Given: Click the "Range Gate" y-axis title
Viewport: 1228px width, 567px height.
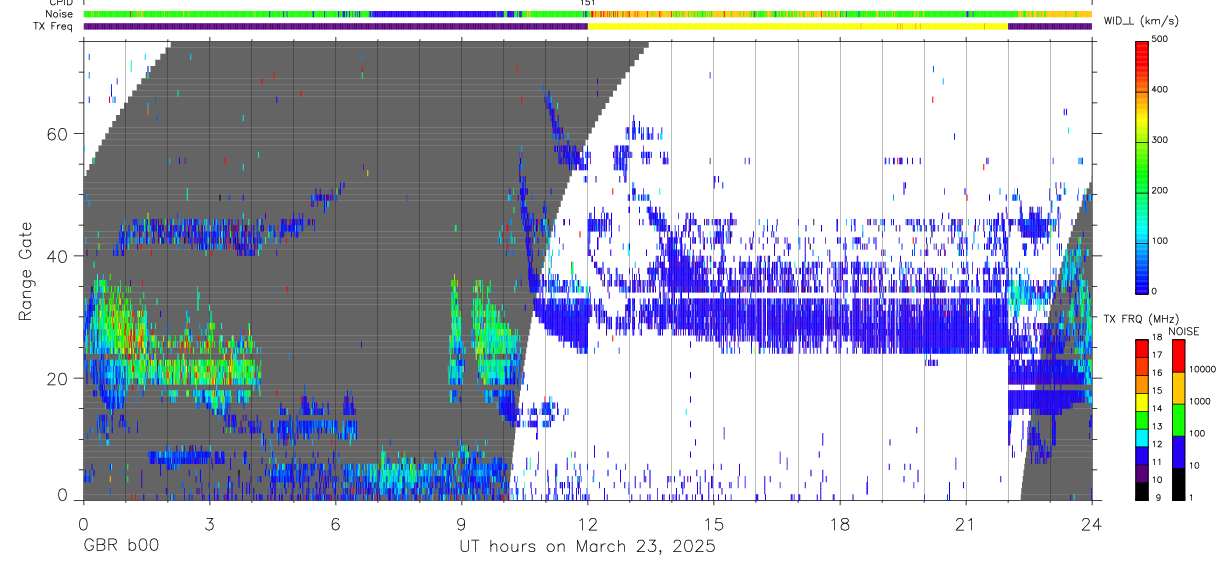Looking at the screenshot, I should click(27, 270).
